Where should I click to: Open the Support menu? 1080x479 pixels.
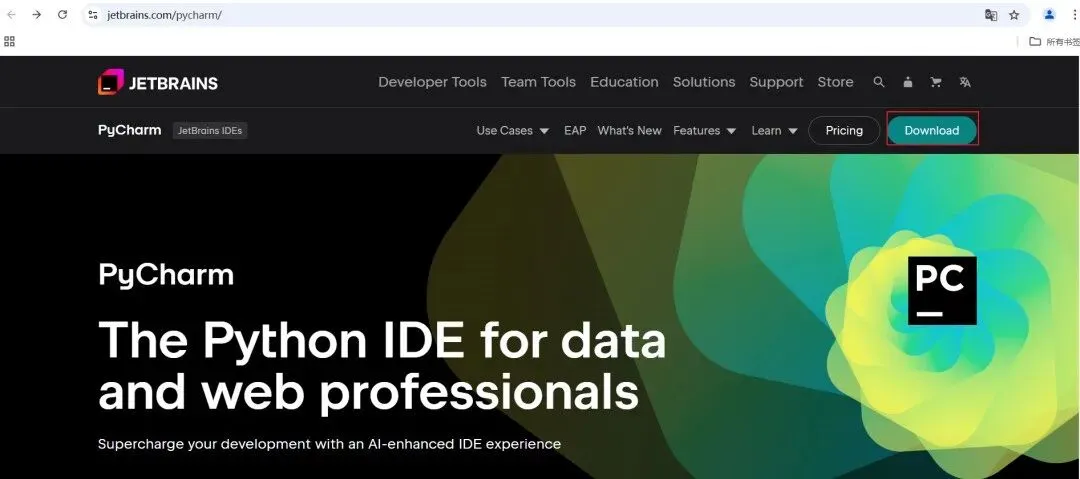pos(776,82)
